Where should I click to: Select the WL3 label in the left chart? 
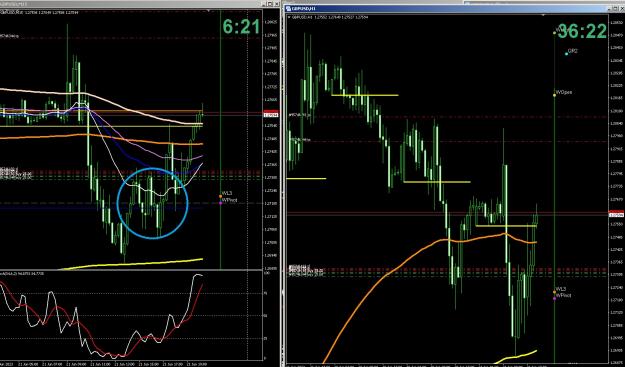point(227,193)
